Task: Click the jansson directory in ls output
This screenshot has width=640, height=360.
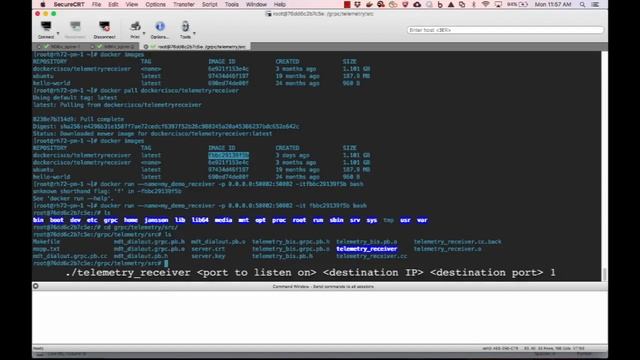Action: (156, 220)
